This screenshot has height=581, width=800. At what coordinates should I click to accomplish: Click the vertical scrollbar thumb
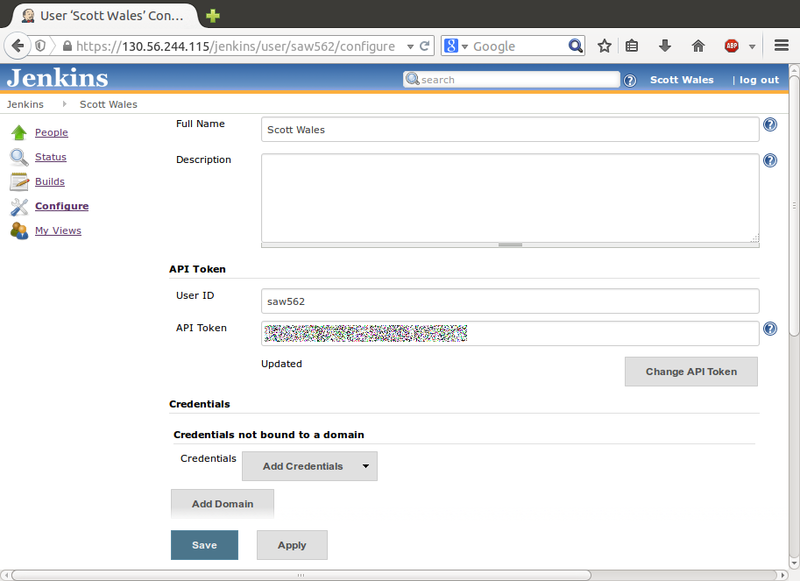(x=794, y=206)
